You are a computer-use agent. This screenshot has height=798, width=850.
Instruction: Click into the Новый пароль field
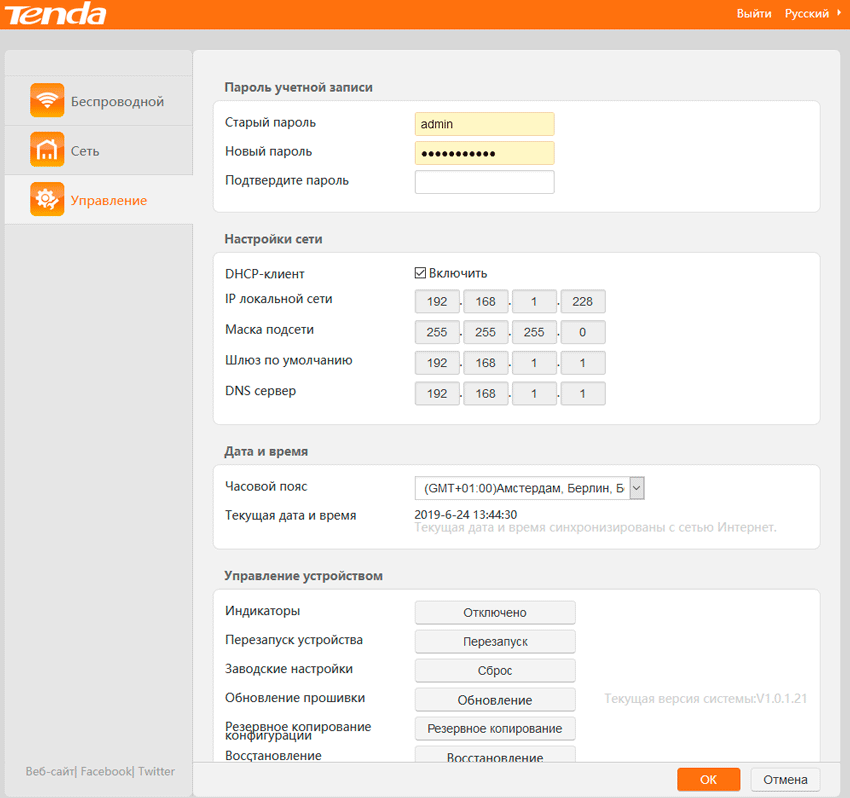coord(484,153)
